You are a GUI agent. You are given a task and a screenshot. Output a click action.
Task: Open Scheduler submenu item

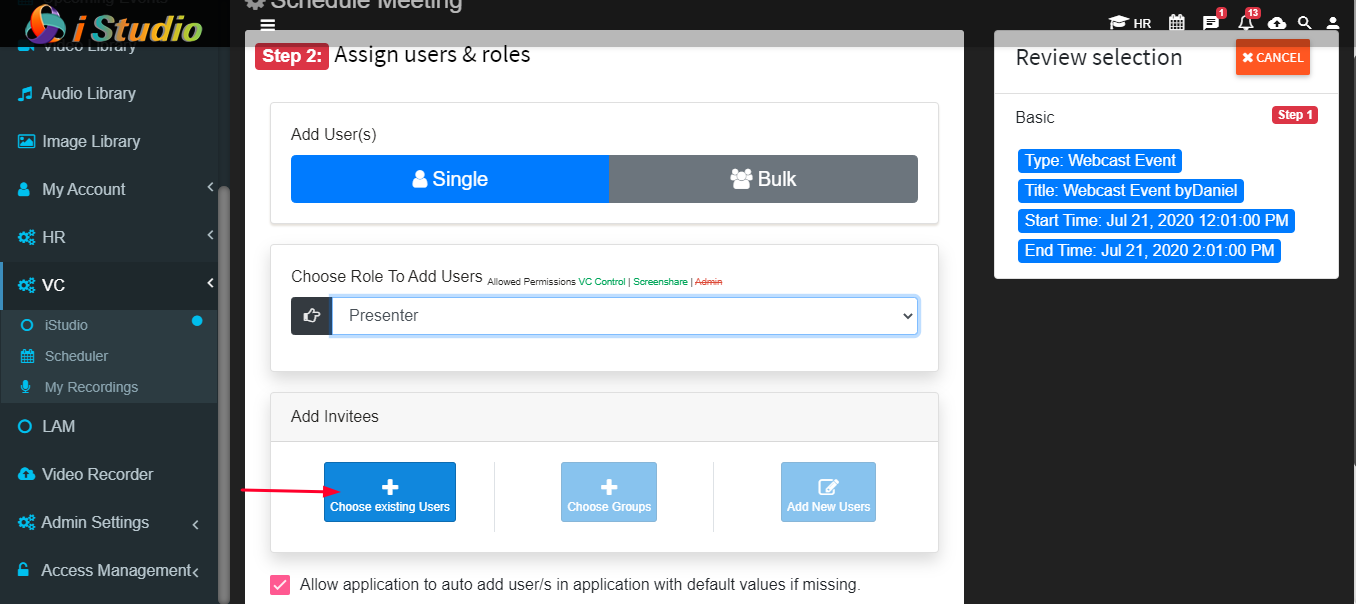point(76,356)
